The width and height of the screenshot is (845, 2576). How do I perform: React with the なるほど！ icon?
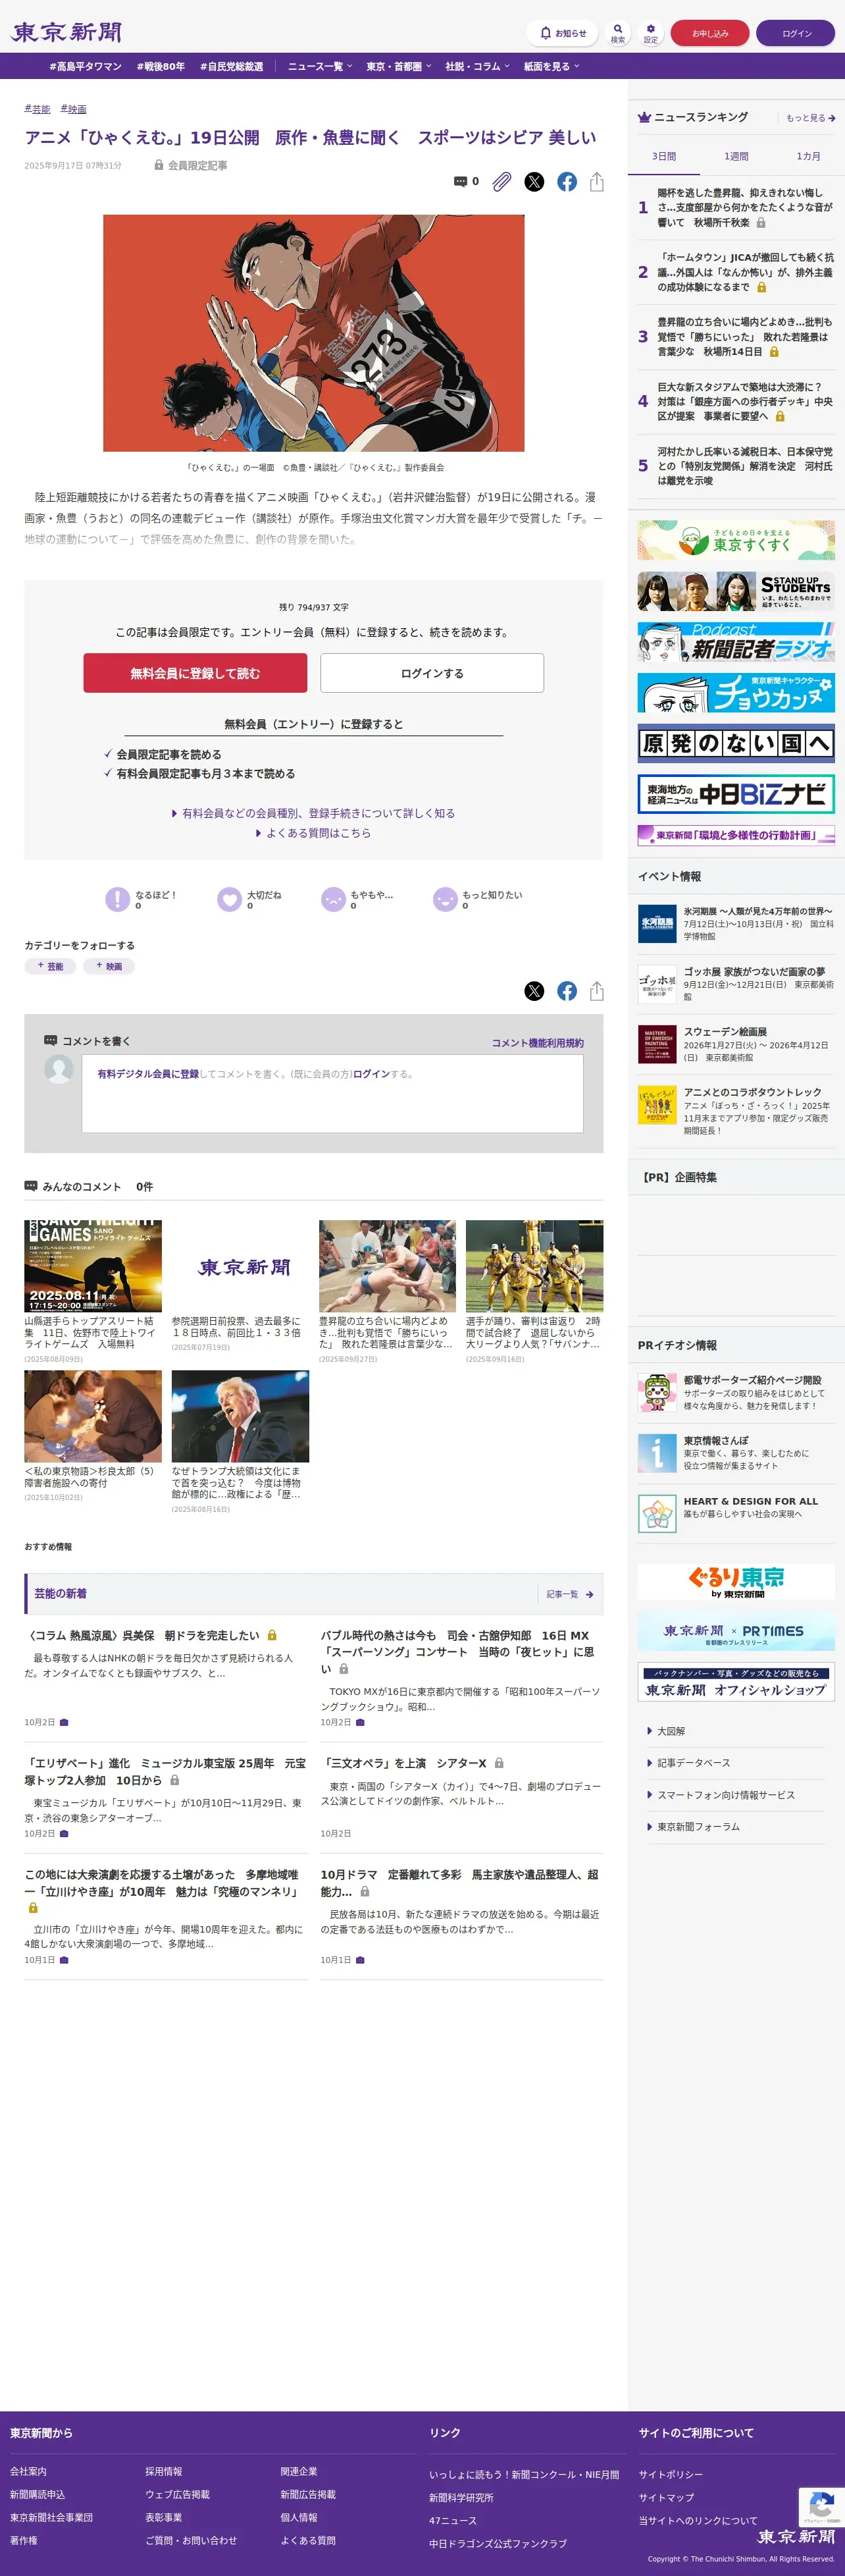[x=117, y=899]
